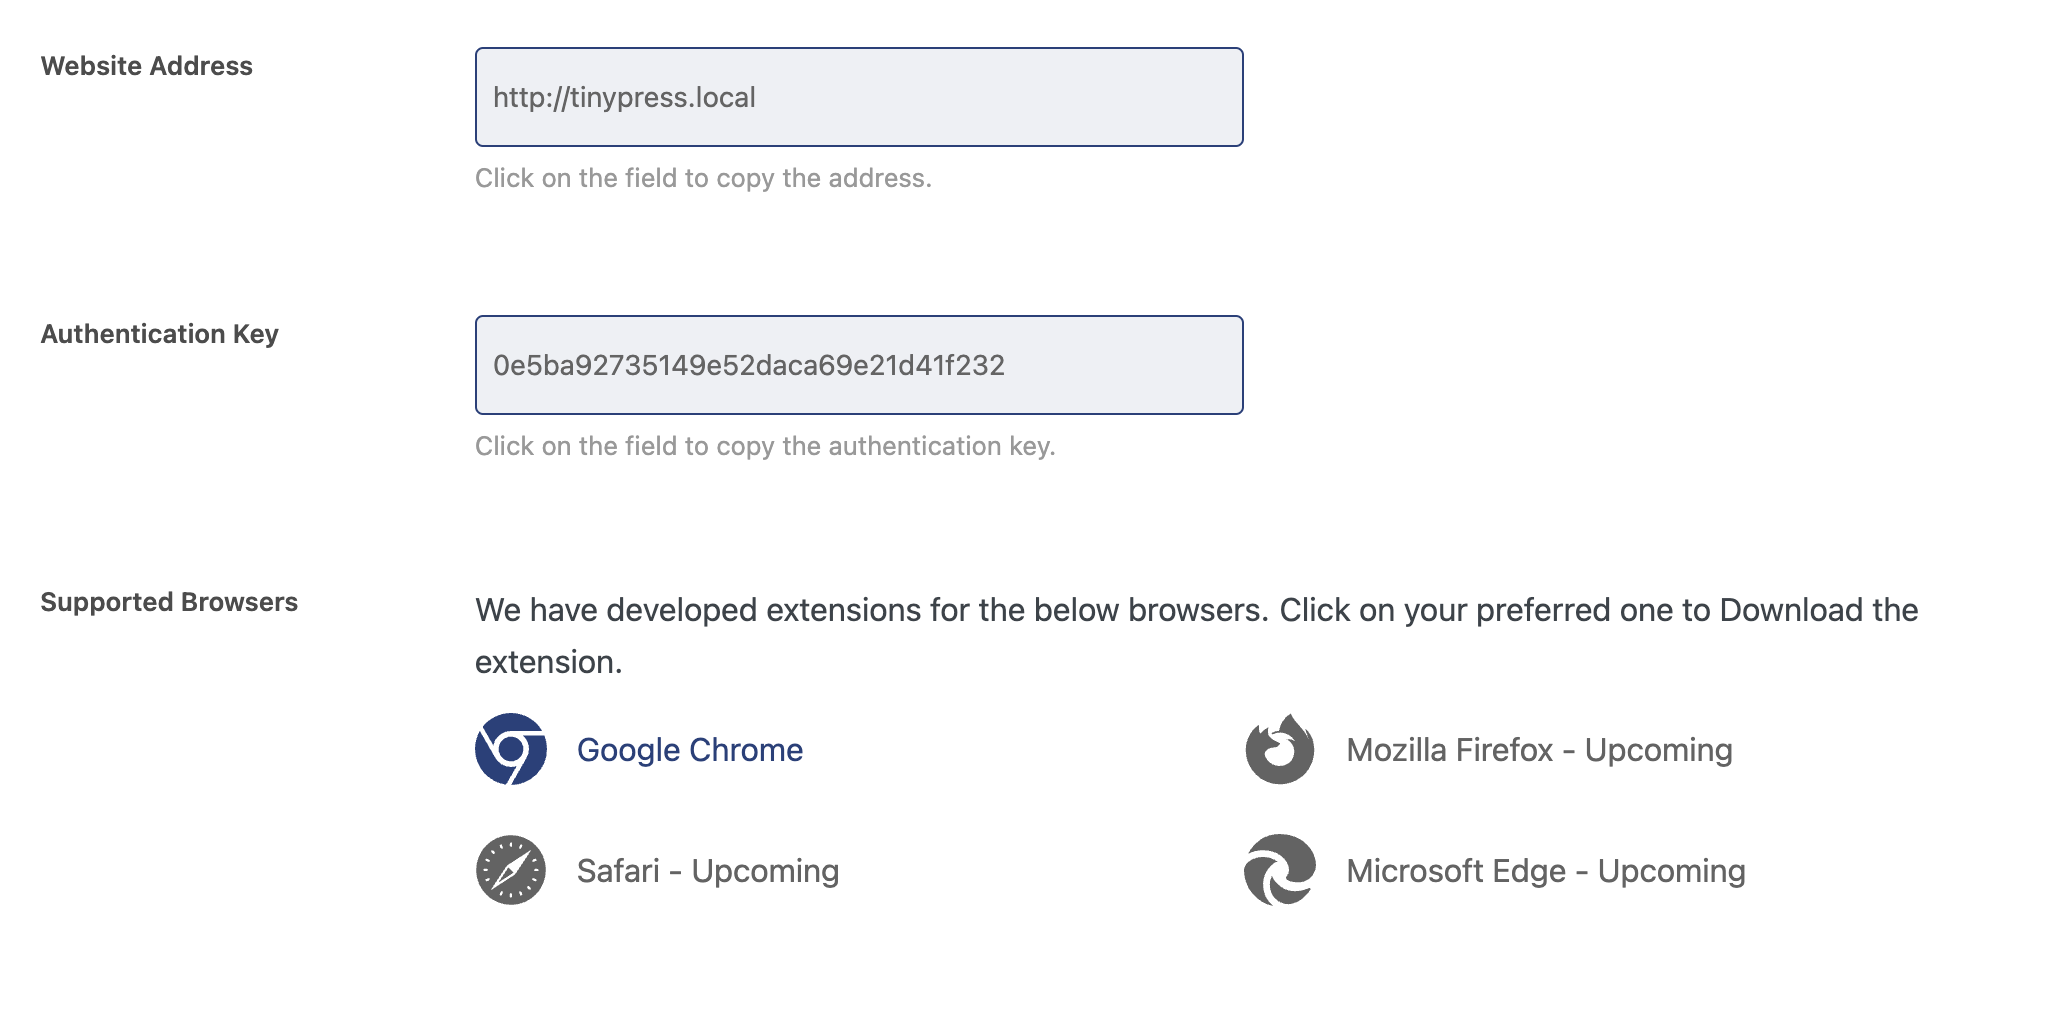2060x1012 pixels.
Task: Click the Website Address label
Action: (147, 66)
